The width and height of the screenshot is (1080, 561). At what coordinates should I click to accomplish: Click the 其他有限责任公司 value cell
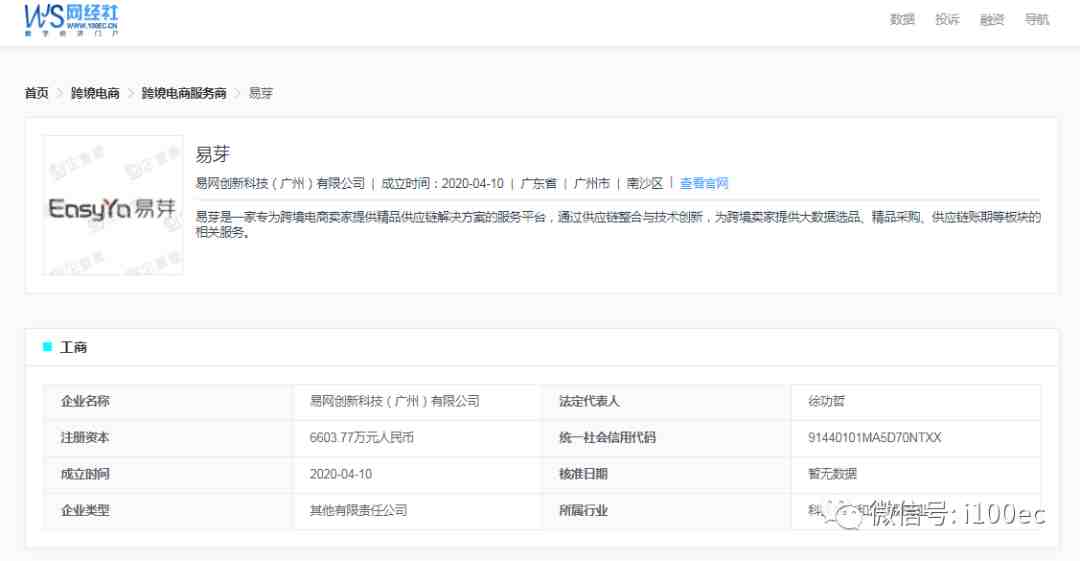click(x=417, y=511)
